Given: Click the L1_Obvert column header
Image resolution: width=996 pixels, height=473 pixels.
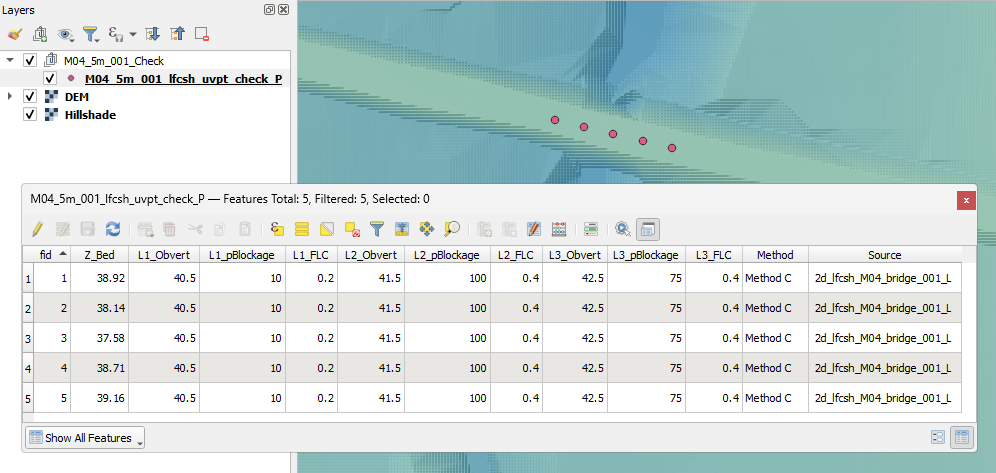Looking at the screenshot, I should pyautogui.click(x=163, y=255).
